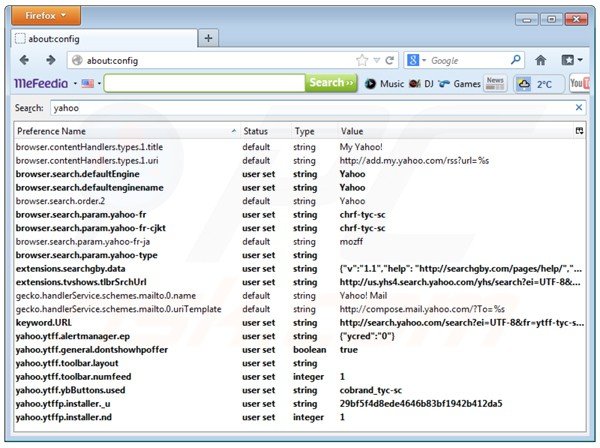Image resolution: width=600 pixels, height=448 pixels.
Task: Select browser.search.defaultenginename preference
Action: pyautogui.click(x=300, y=187)
